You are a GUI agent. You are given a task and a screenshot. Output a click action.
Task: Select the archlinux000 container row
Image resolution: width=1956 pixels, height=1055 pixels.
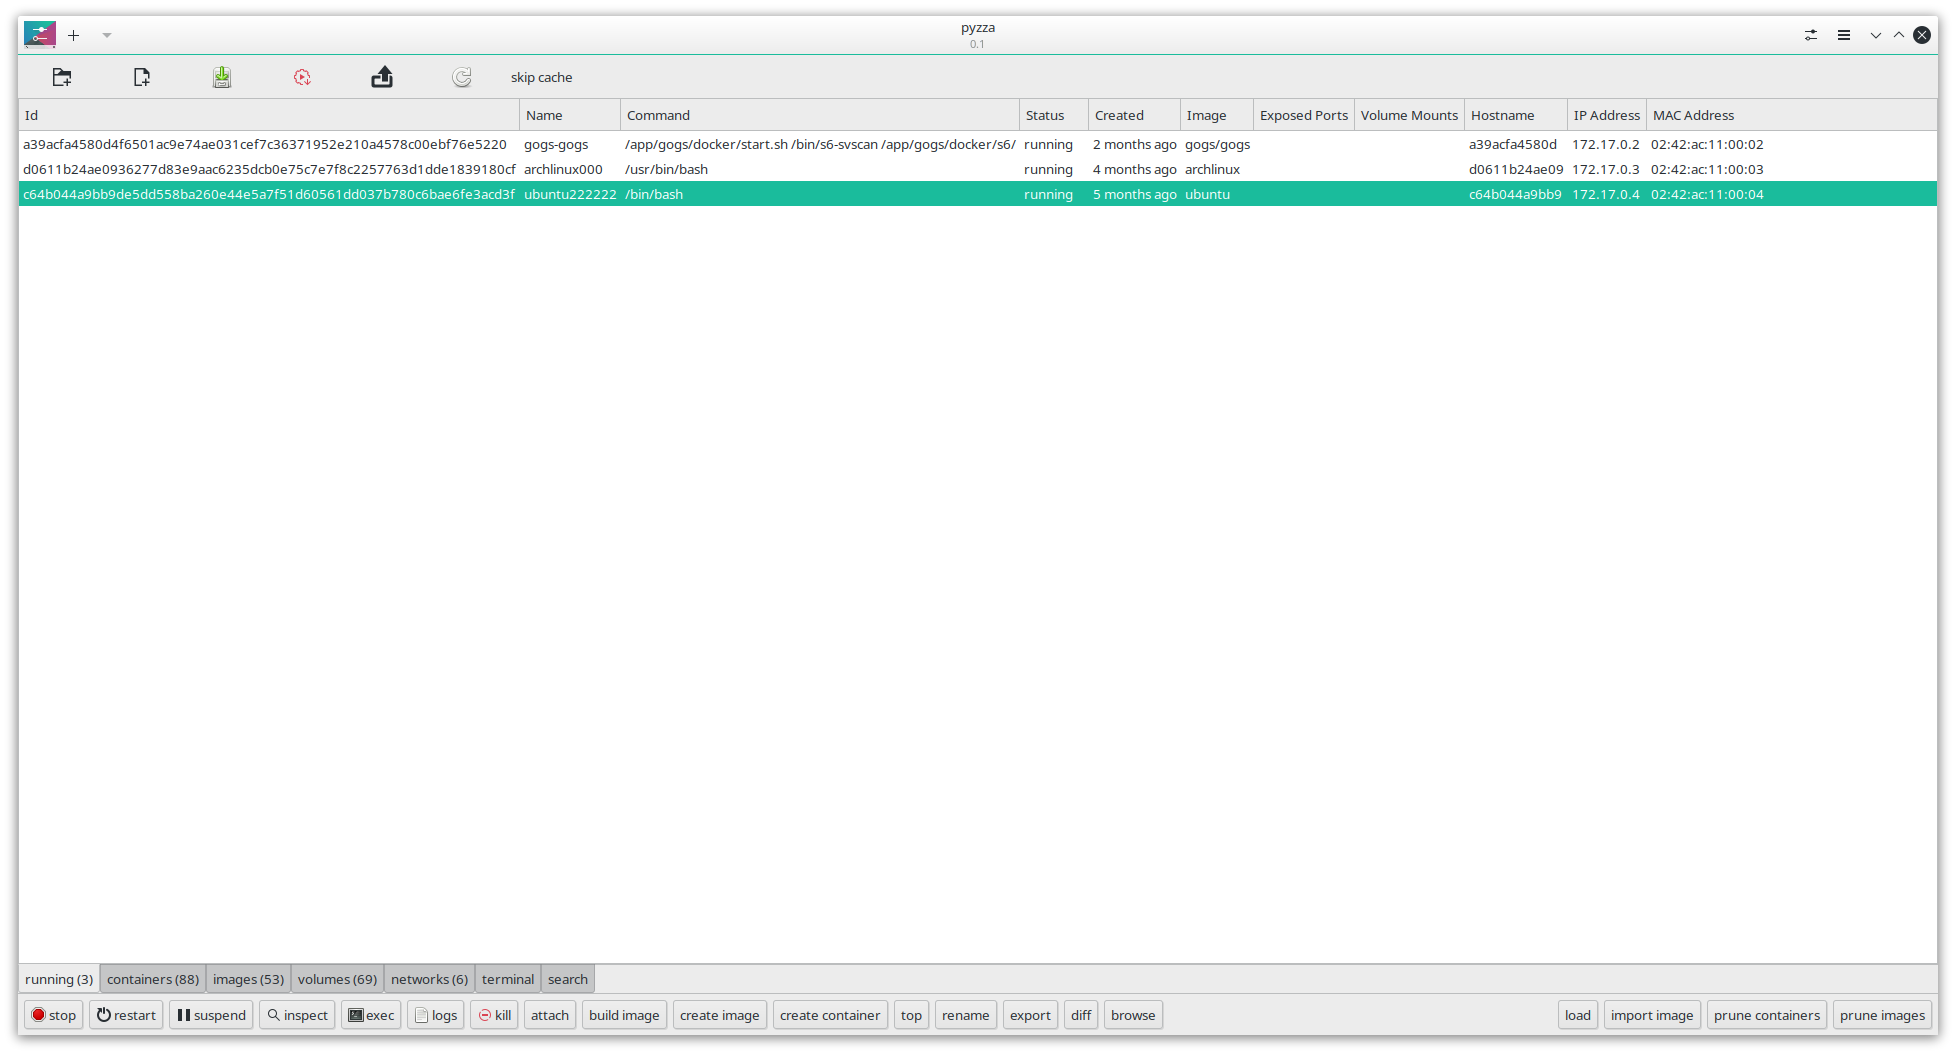[x=978, y=169]
